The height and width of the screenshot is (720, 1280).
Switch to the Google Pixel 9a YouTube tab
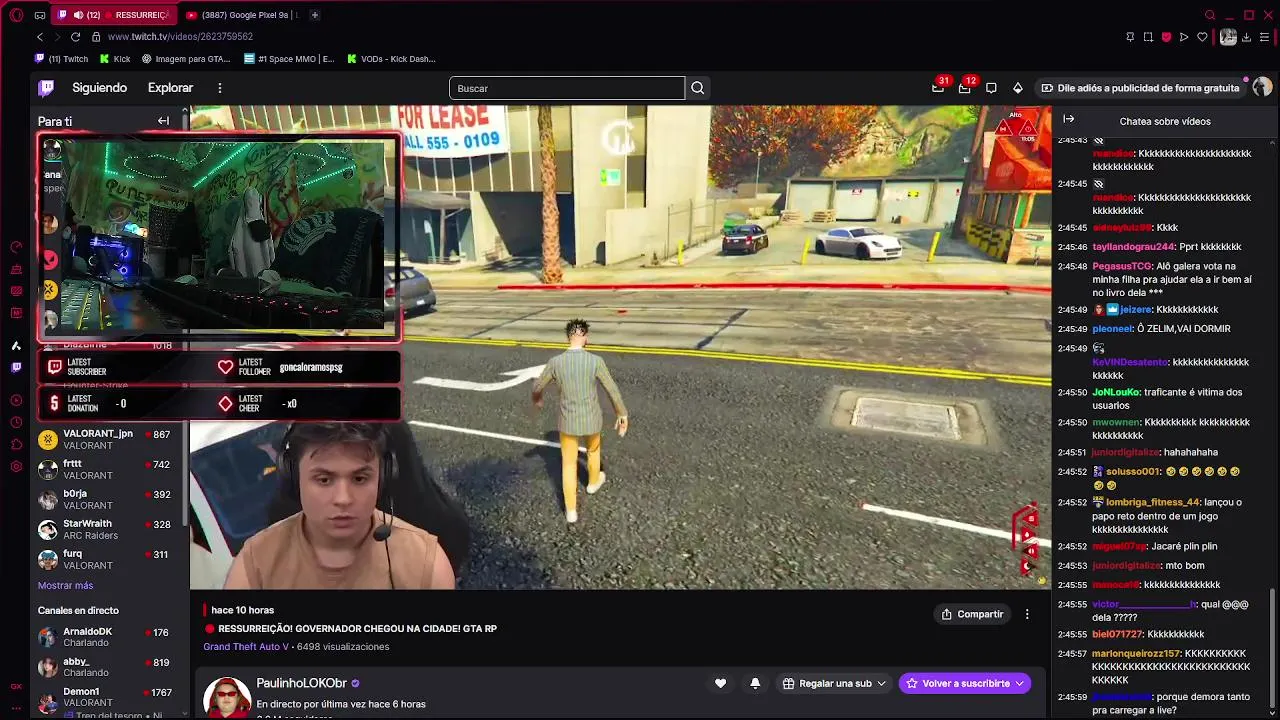point(241,15)
